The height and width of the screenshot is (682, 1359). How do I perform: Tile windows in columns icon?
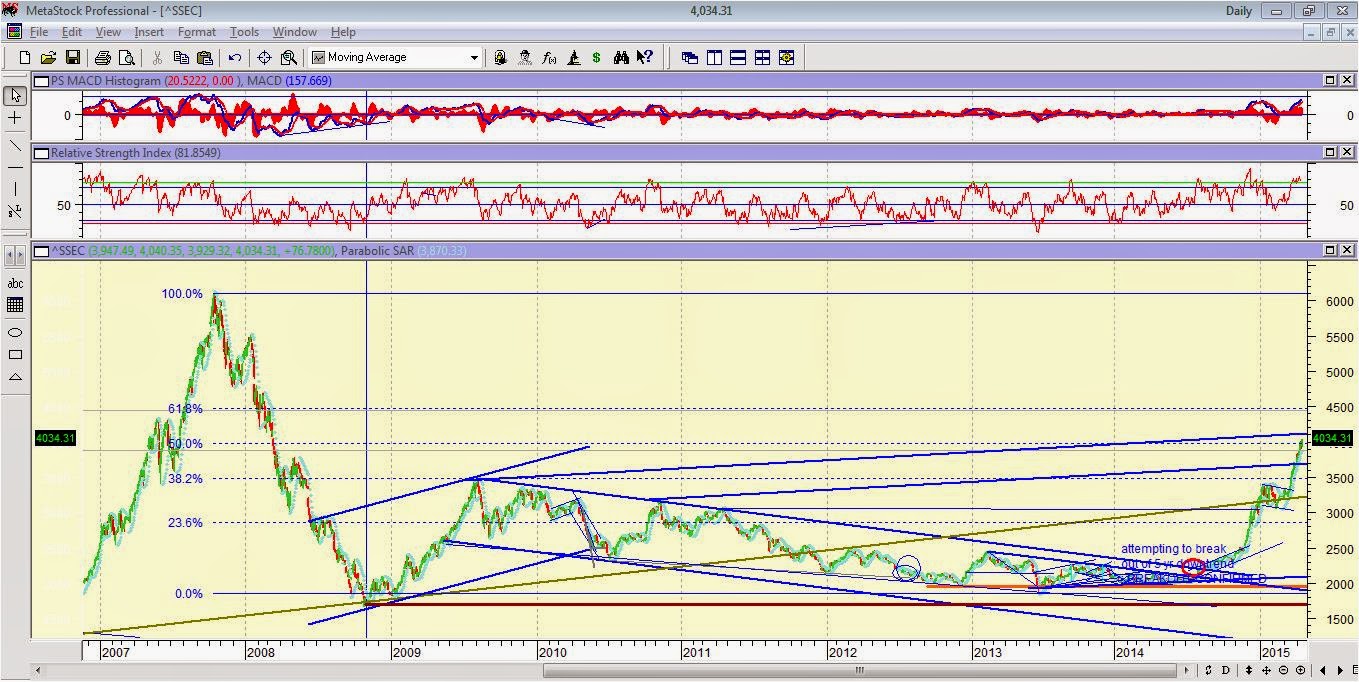pos(714,58)
